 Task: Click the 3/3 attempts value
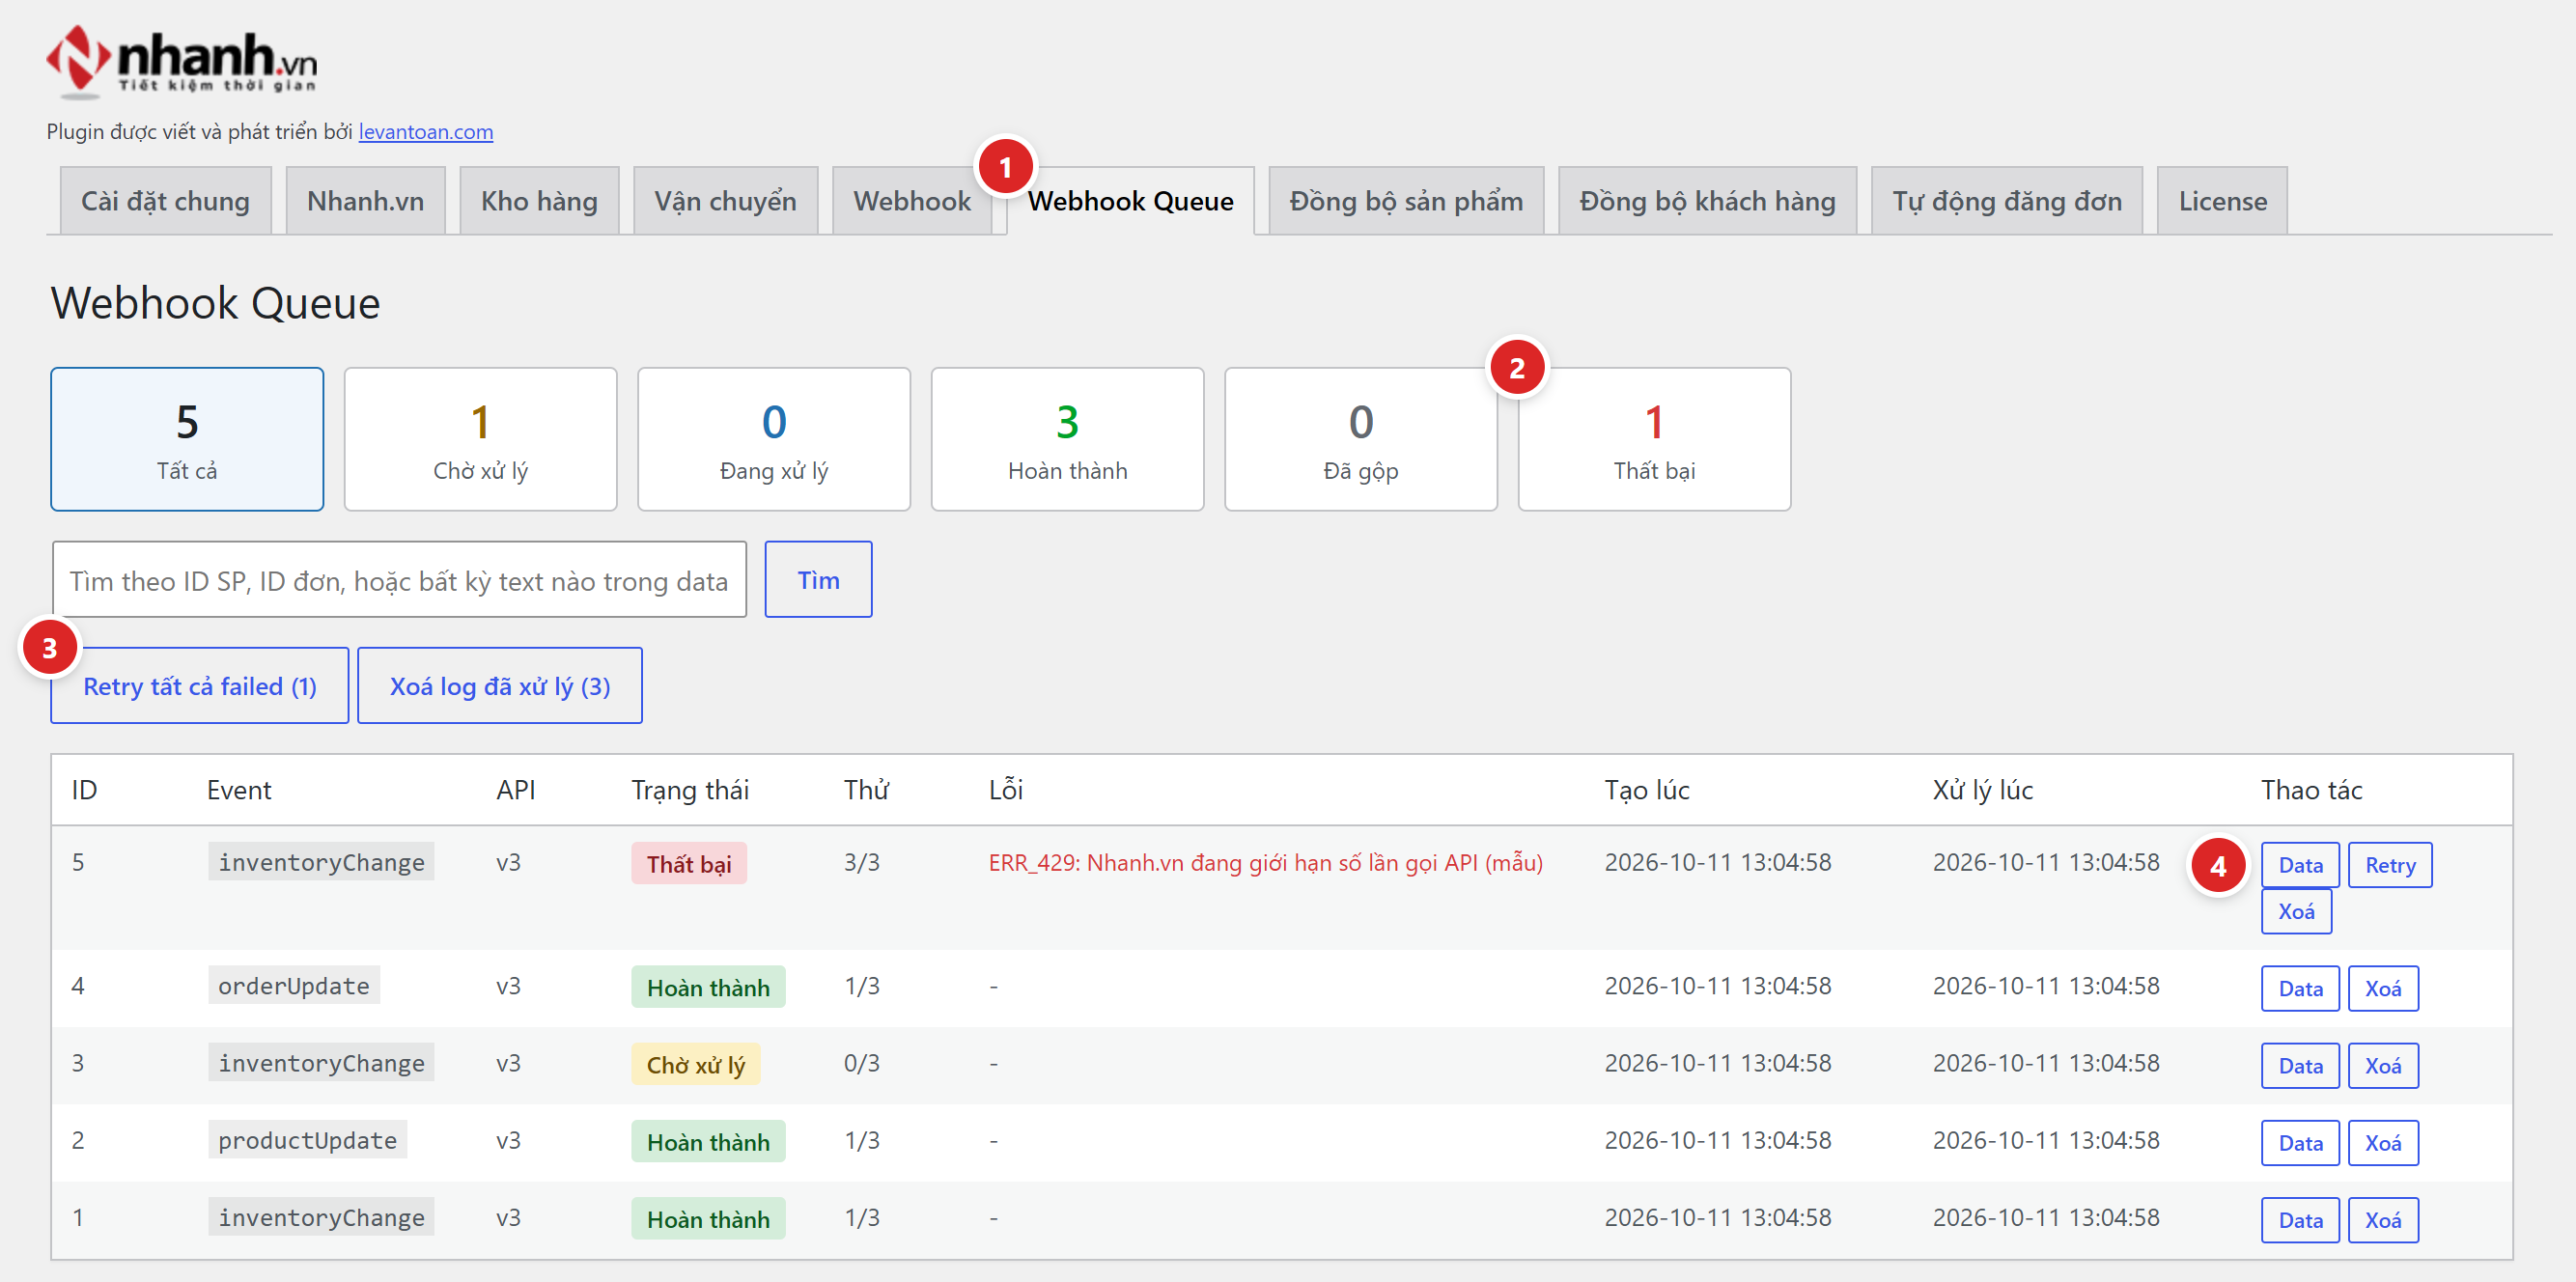(x=861, y=862)
